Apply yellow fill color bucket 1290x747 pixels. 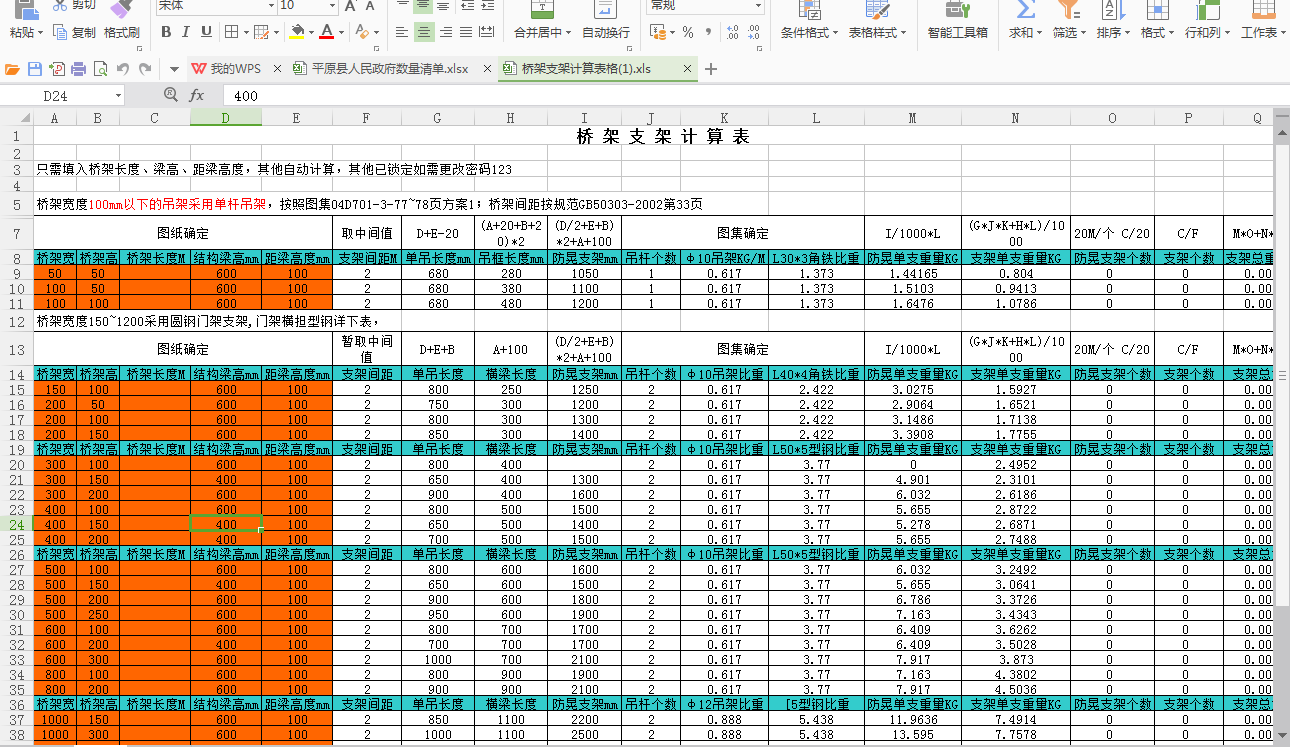point(296,32)
